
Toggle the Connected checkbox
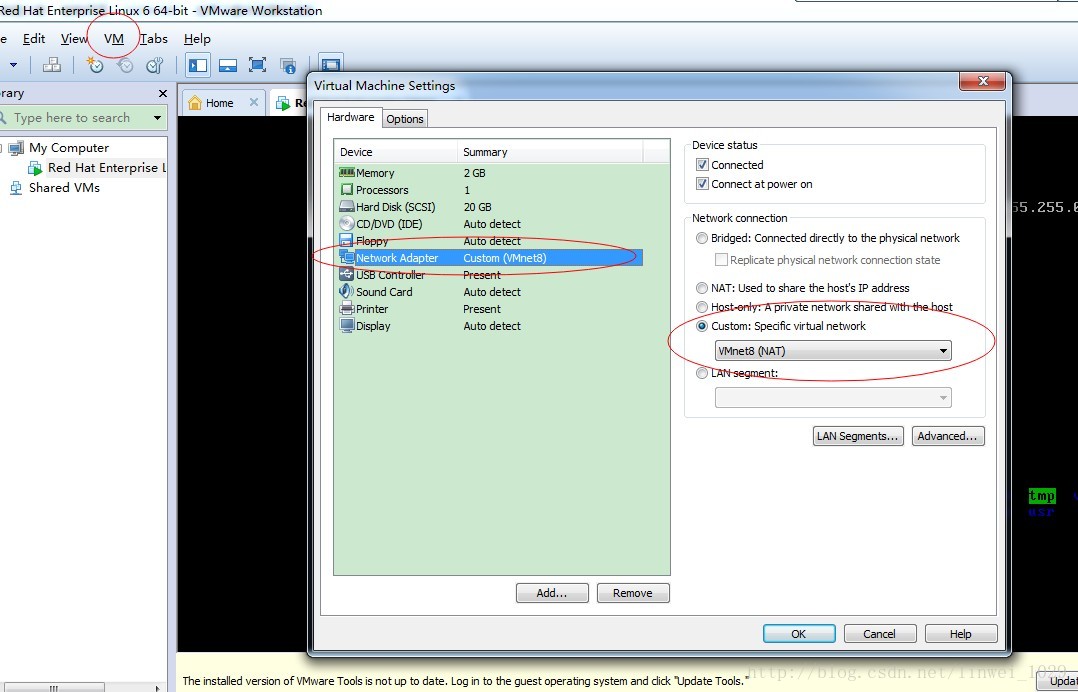tap(702, 165)
